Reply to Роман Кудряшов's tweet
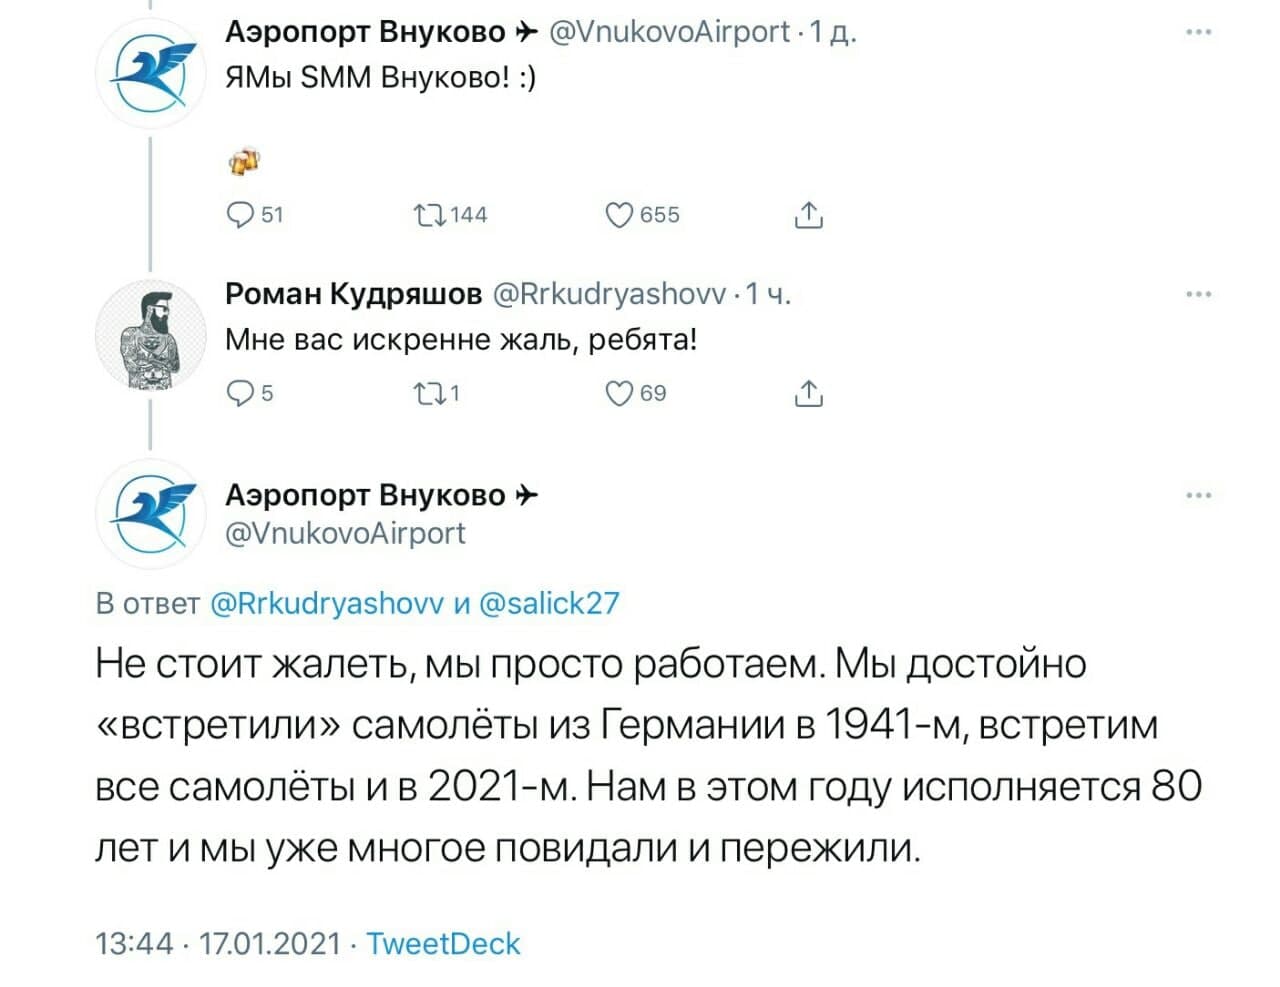Image resolution: width=1280 pixels, height=987 pixels. pyautogui.click(x=241, y=394)
